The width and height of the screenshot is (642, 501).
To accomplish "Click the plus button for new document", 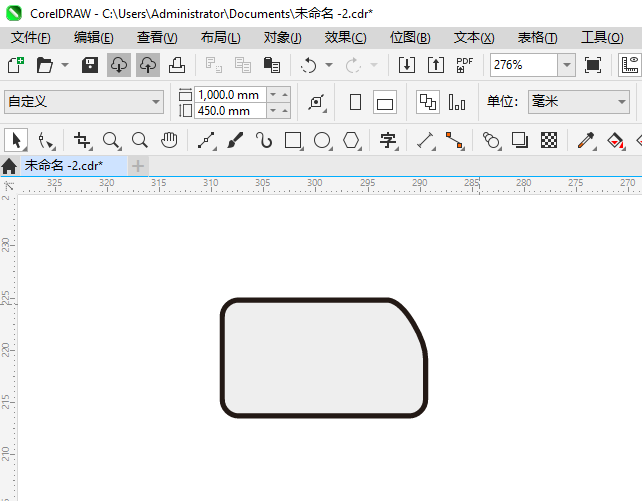I will tap(138, 165).
